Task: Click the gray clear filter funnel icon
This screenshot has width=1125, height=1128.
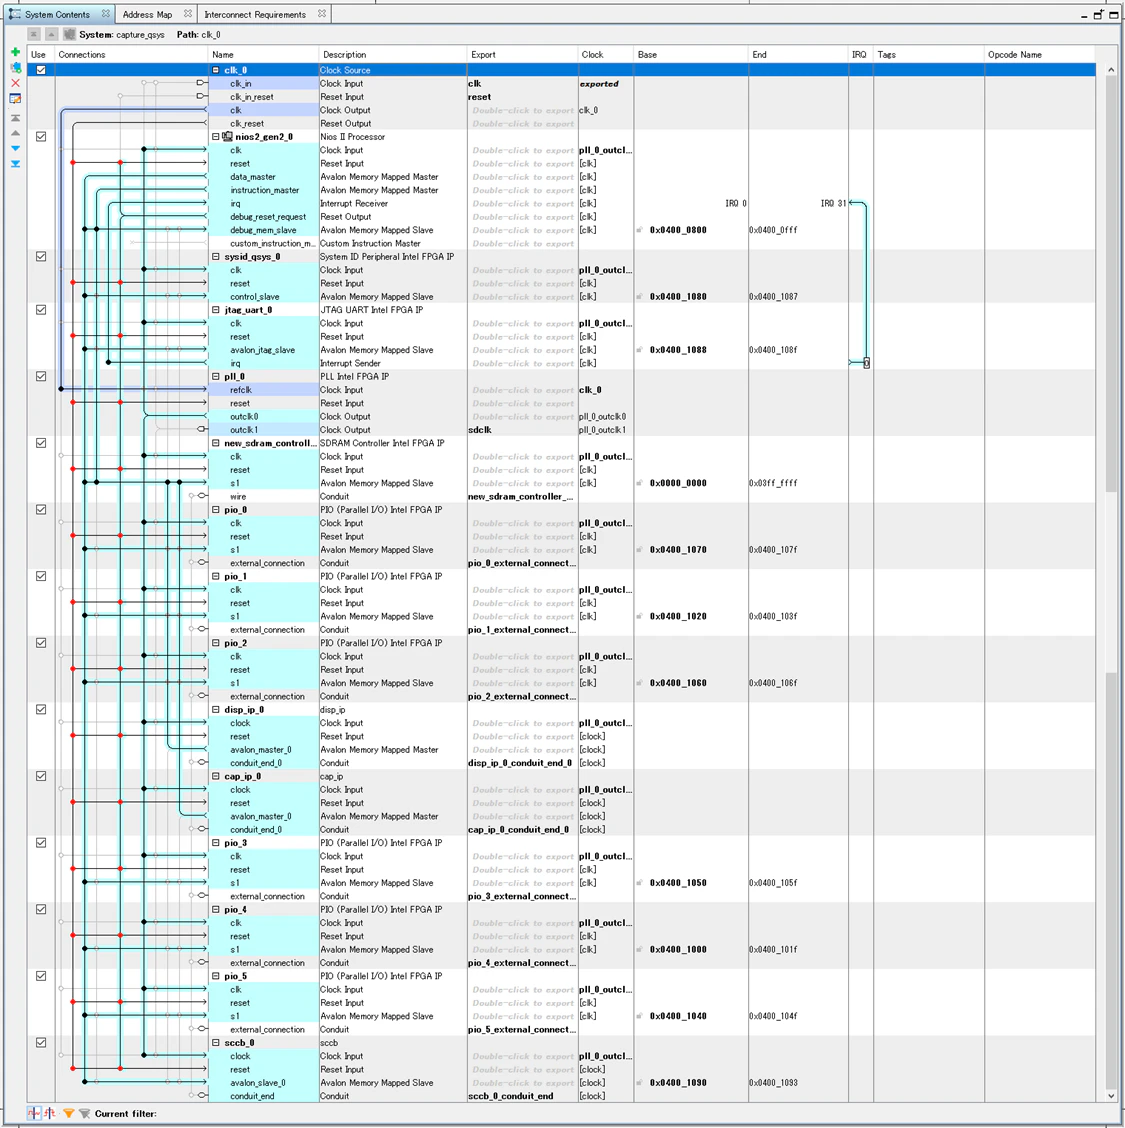Action: [x=84, y=1113]
